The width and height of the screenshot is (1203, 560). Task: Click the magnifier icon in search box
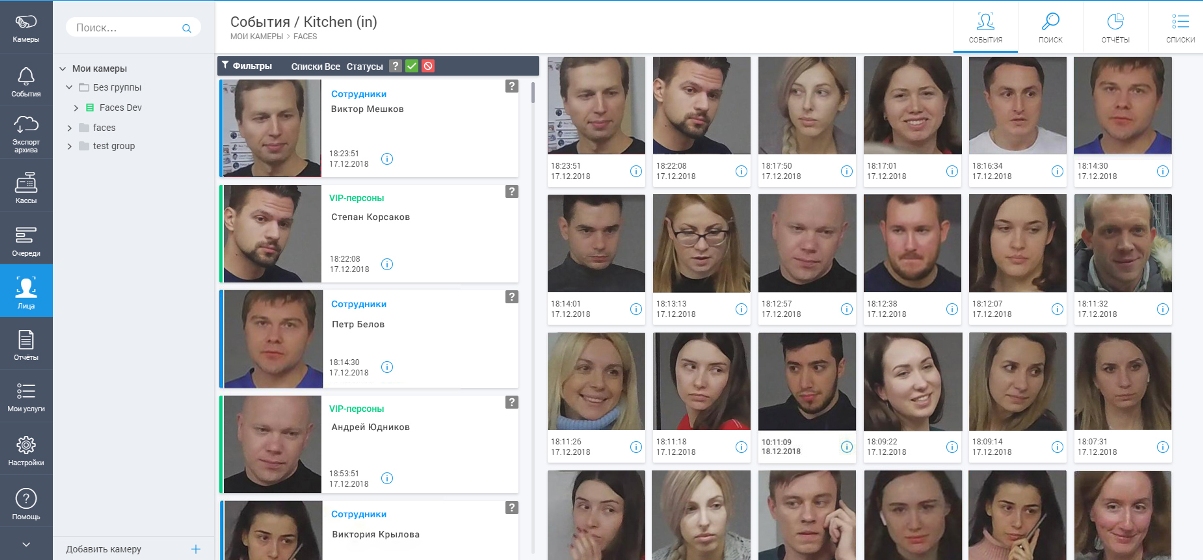(186, 29)
